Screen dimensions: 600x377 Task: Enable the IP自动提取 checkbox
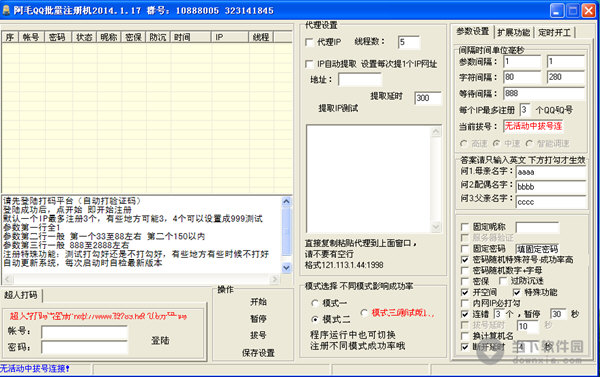309,64
